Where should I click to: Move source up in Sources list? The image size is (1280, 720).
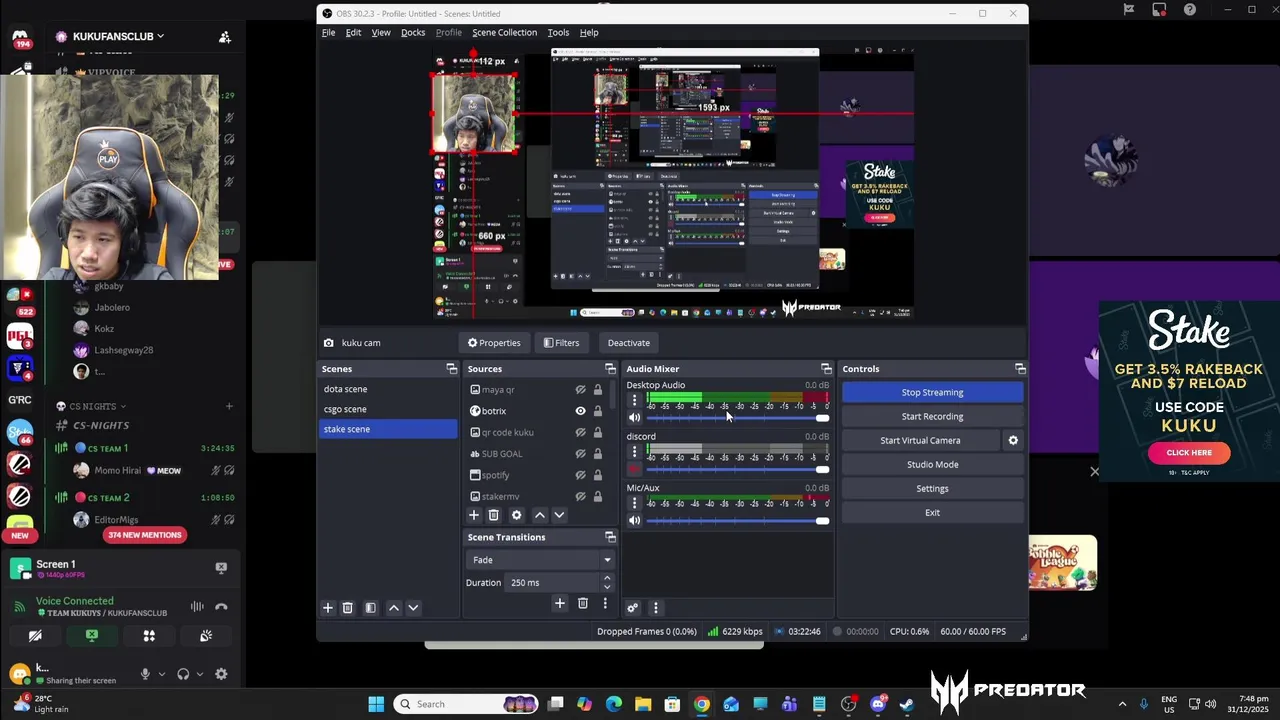pos(540,515)
